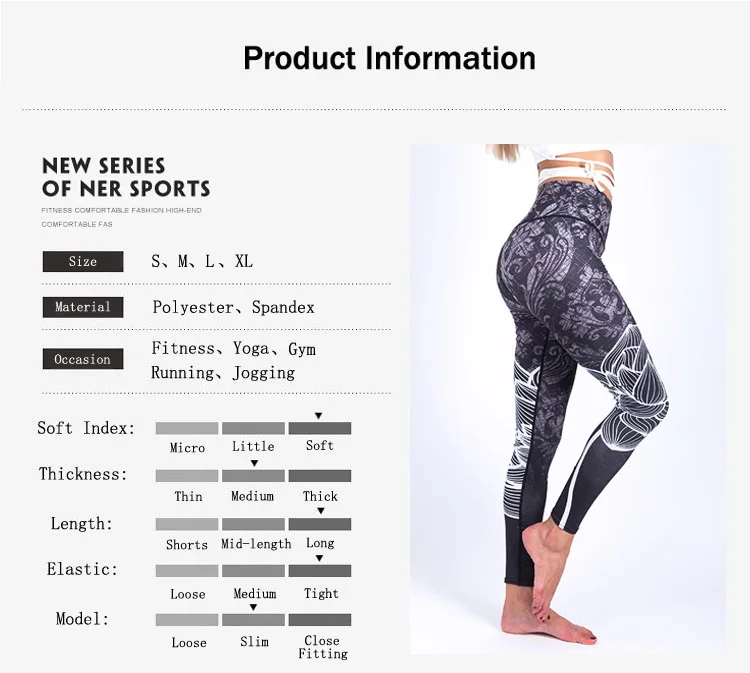The width and height of the screenshot is (750, 673).
Task: Click the NEW SERIES OF NER SPORTS title
Action: pos(126,177)
